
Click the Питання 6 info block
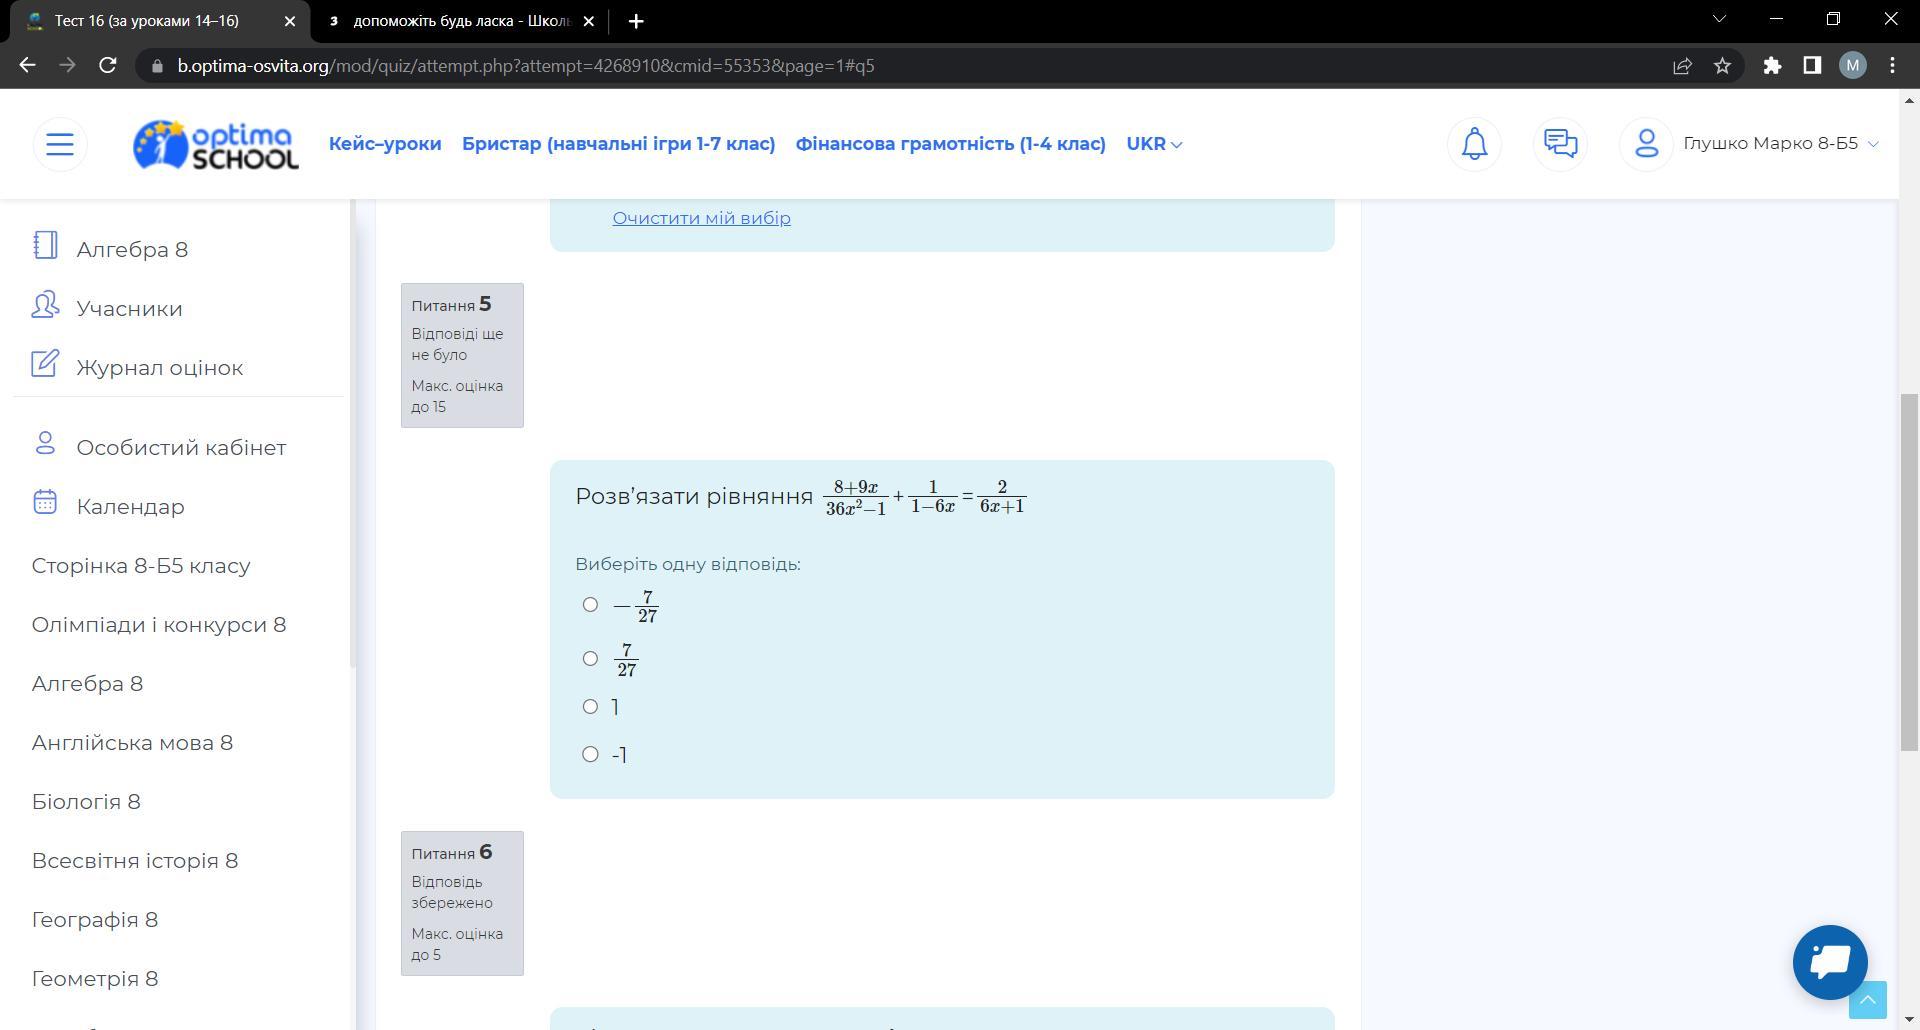(x=462, y=903)
